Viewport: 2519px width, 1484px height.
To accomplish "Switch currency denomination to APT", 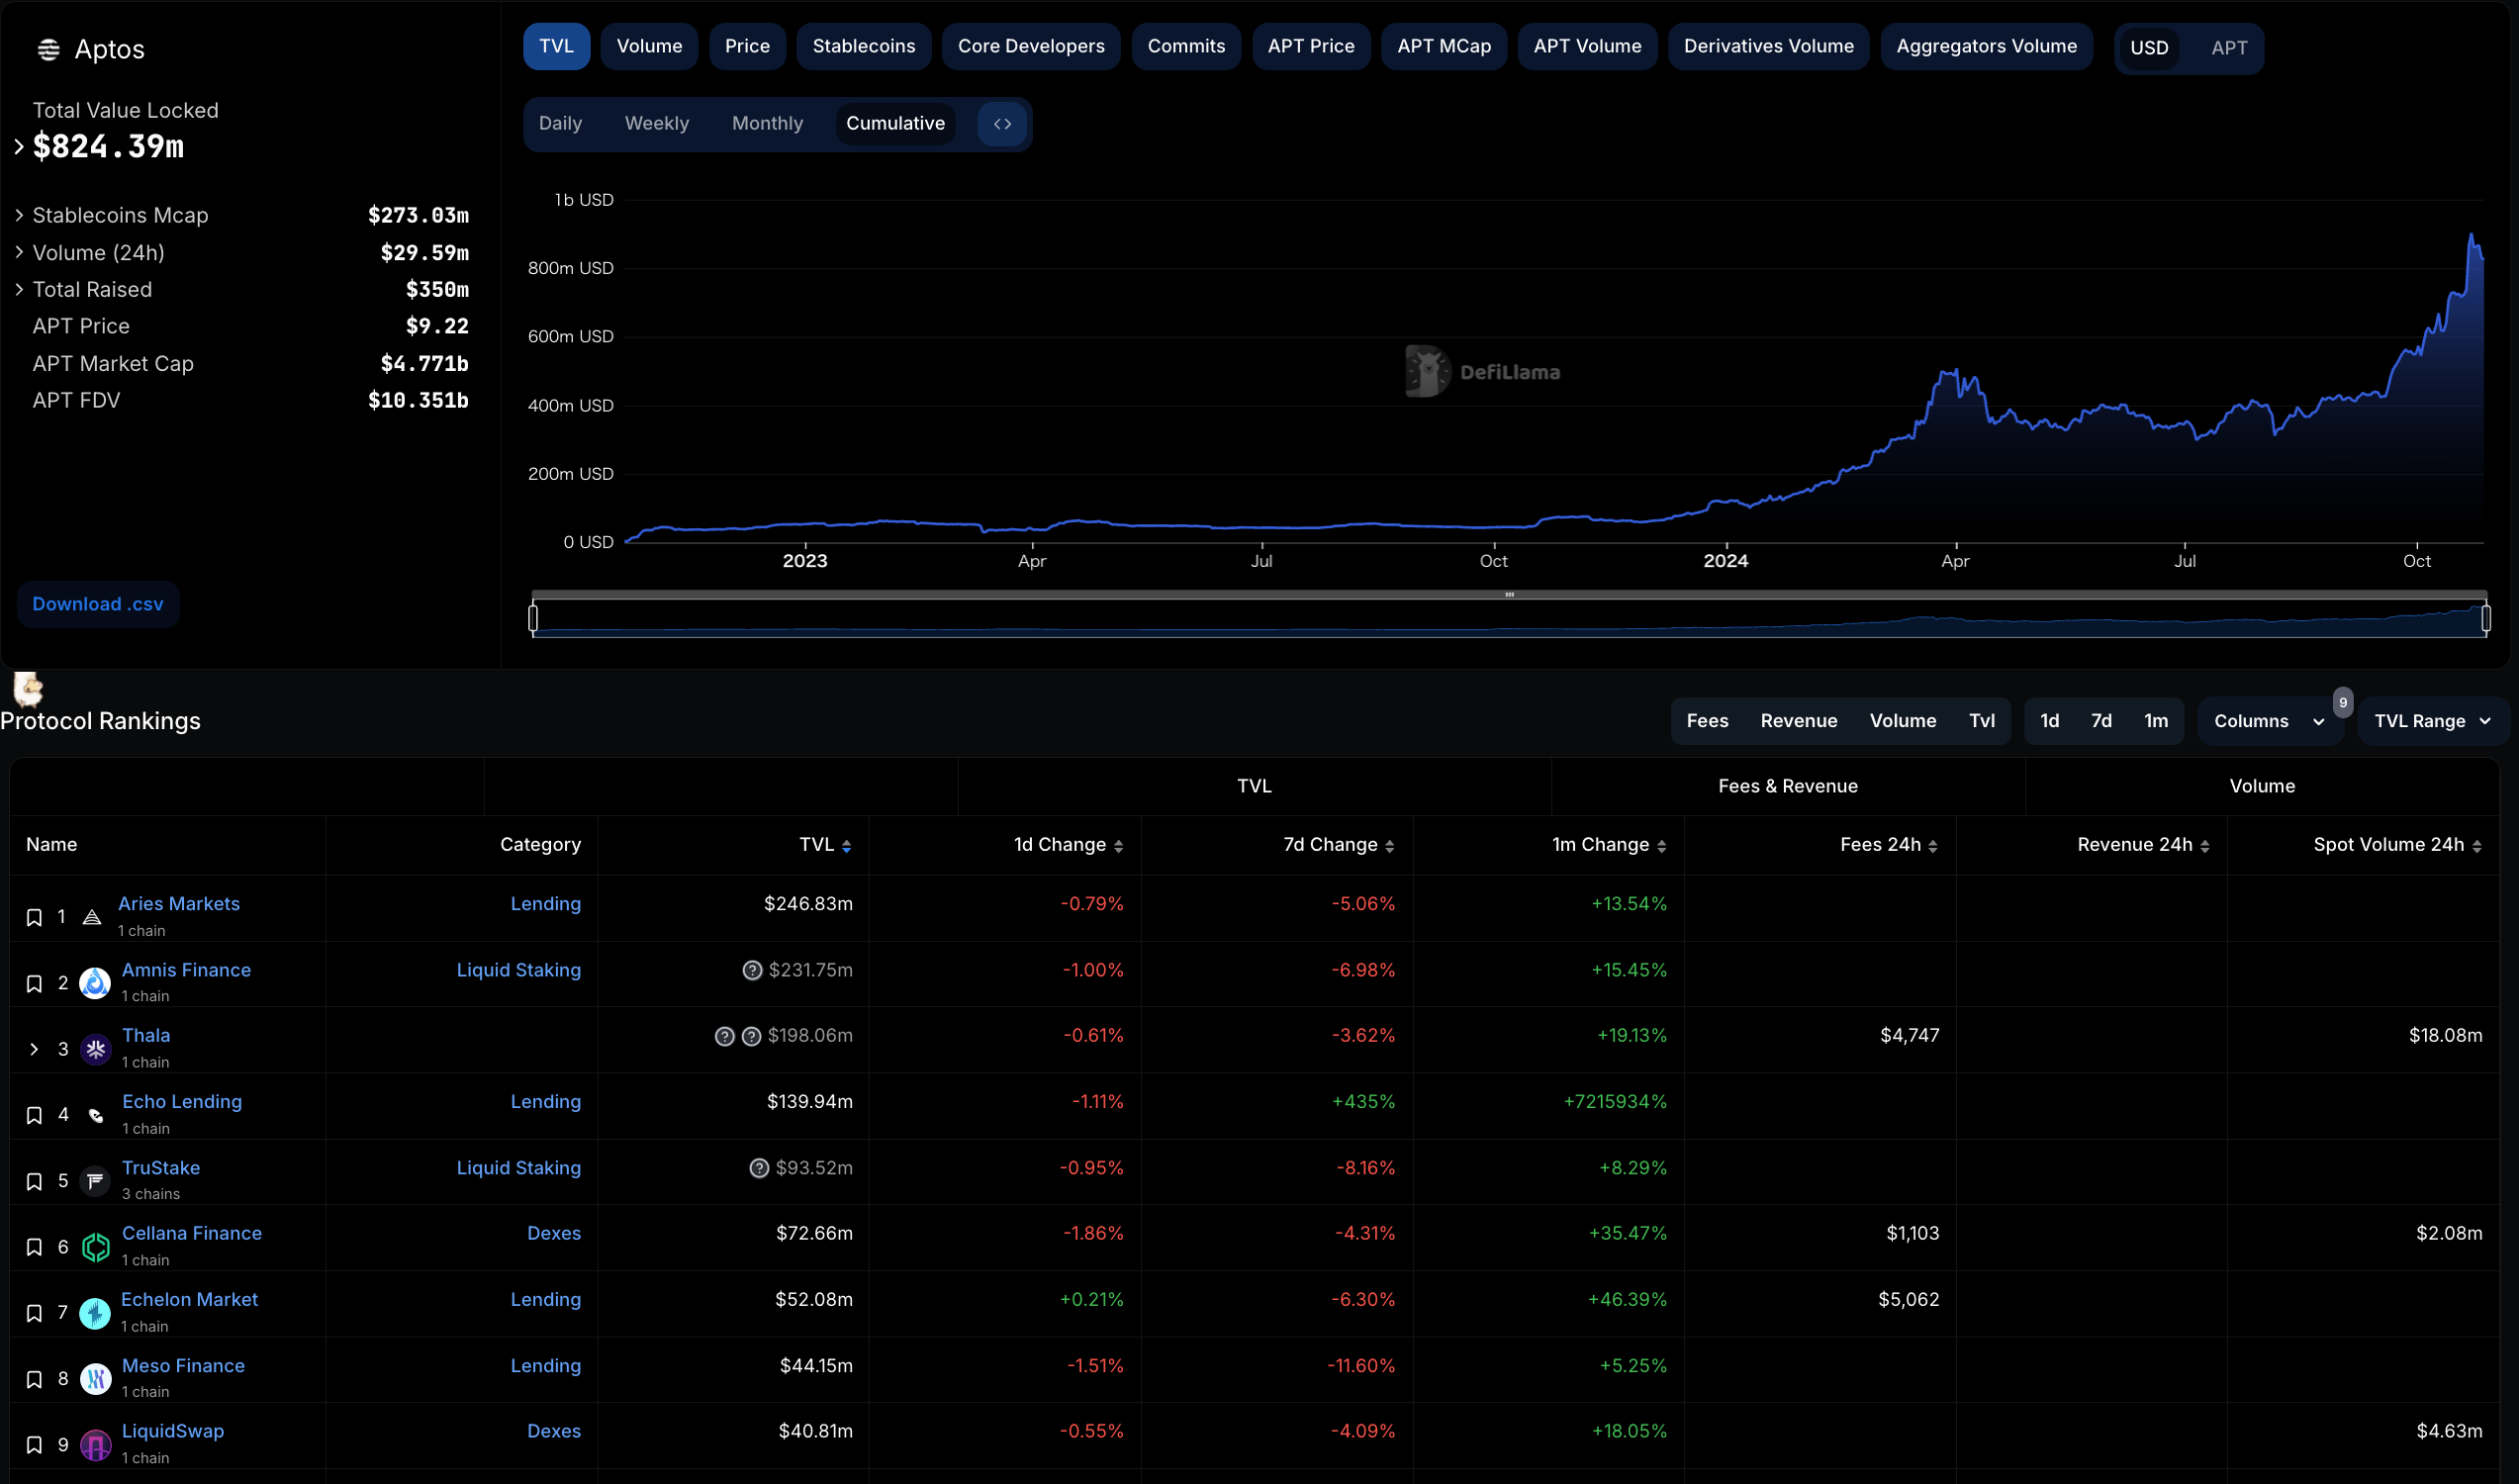I will pyautogui.click(x=2228, y=48).
